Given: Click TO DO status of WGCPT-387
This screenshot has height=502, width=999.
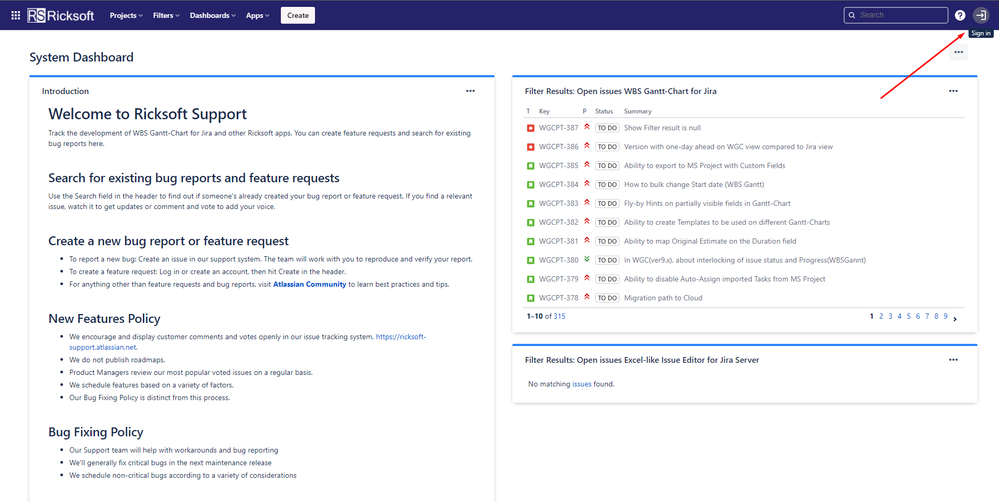Looking at the screenshot, I should (607, 128).
